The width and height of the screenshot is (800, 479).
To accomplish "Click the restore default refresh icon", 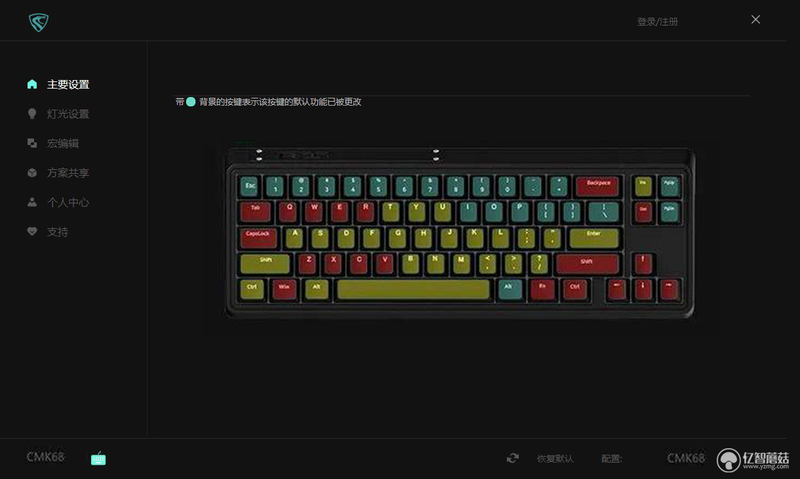I will point(513,458).
